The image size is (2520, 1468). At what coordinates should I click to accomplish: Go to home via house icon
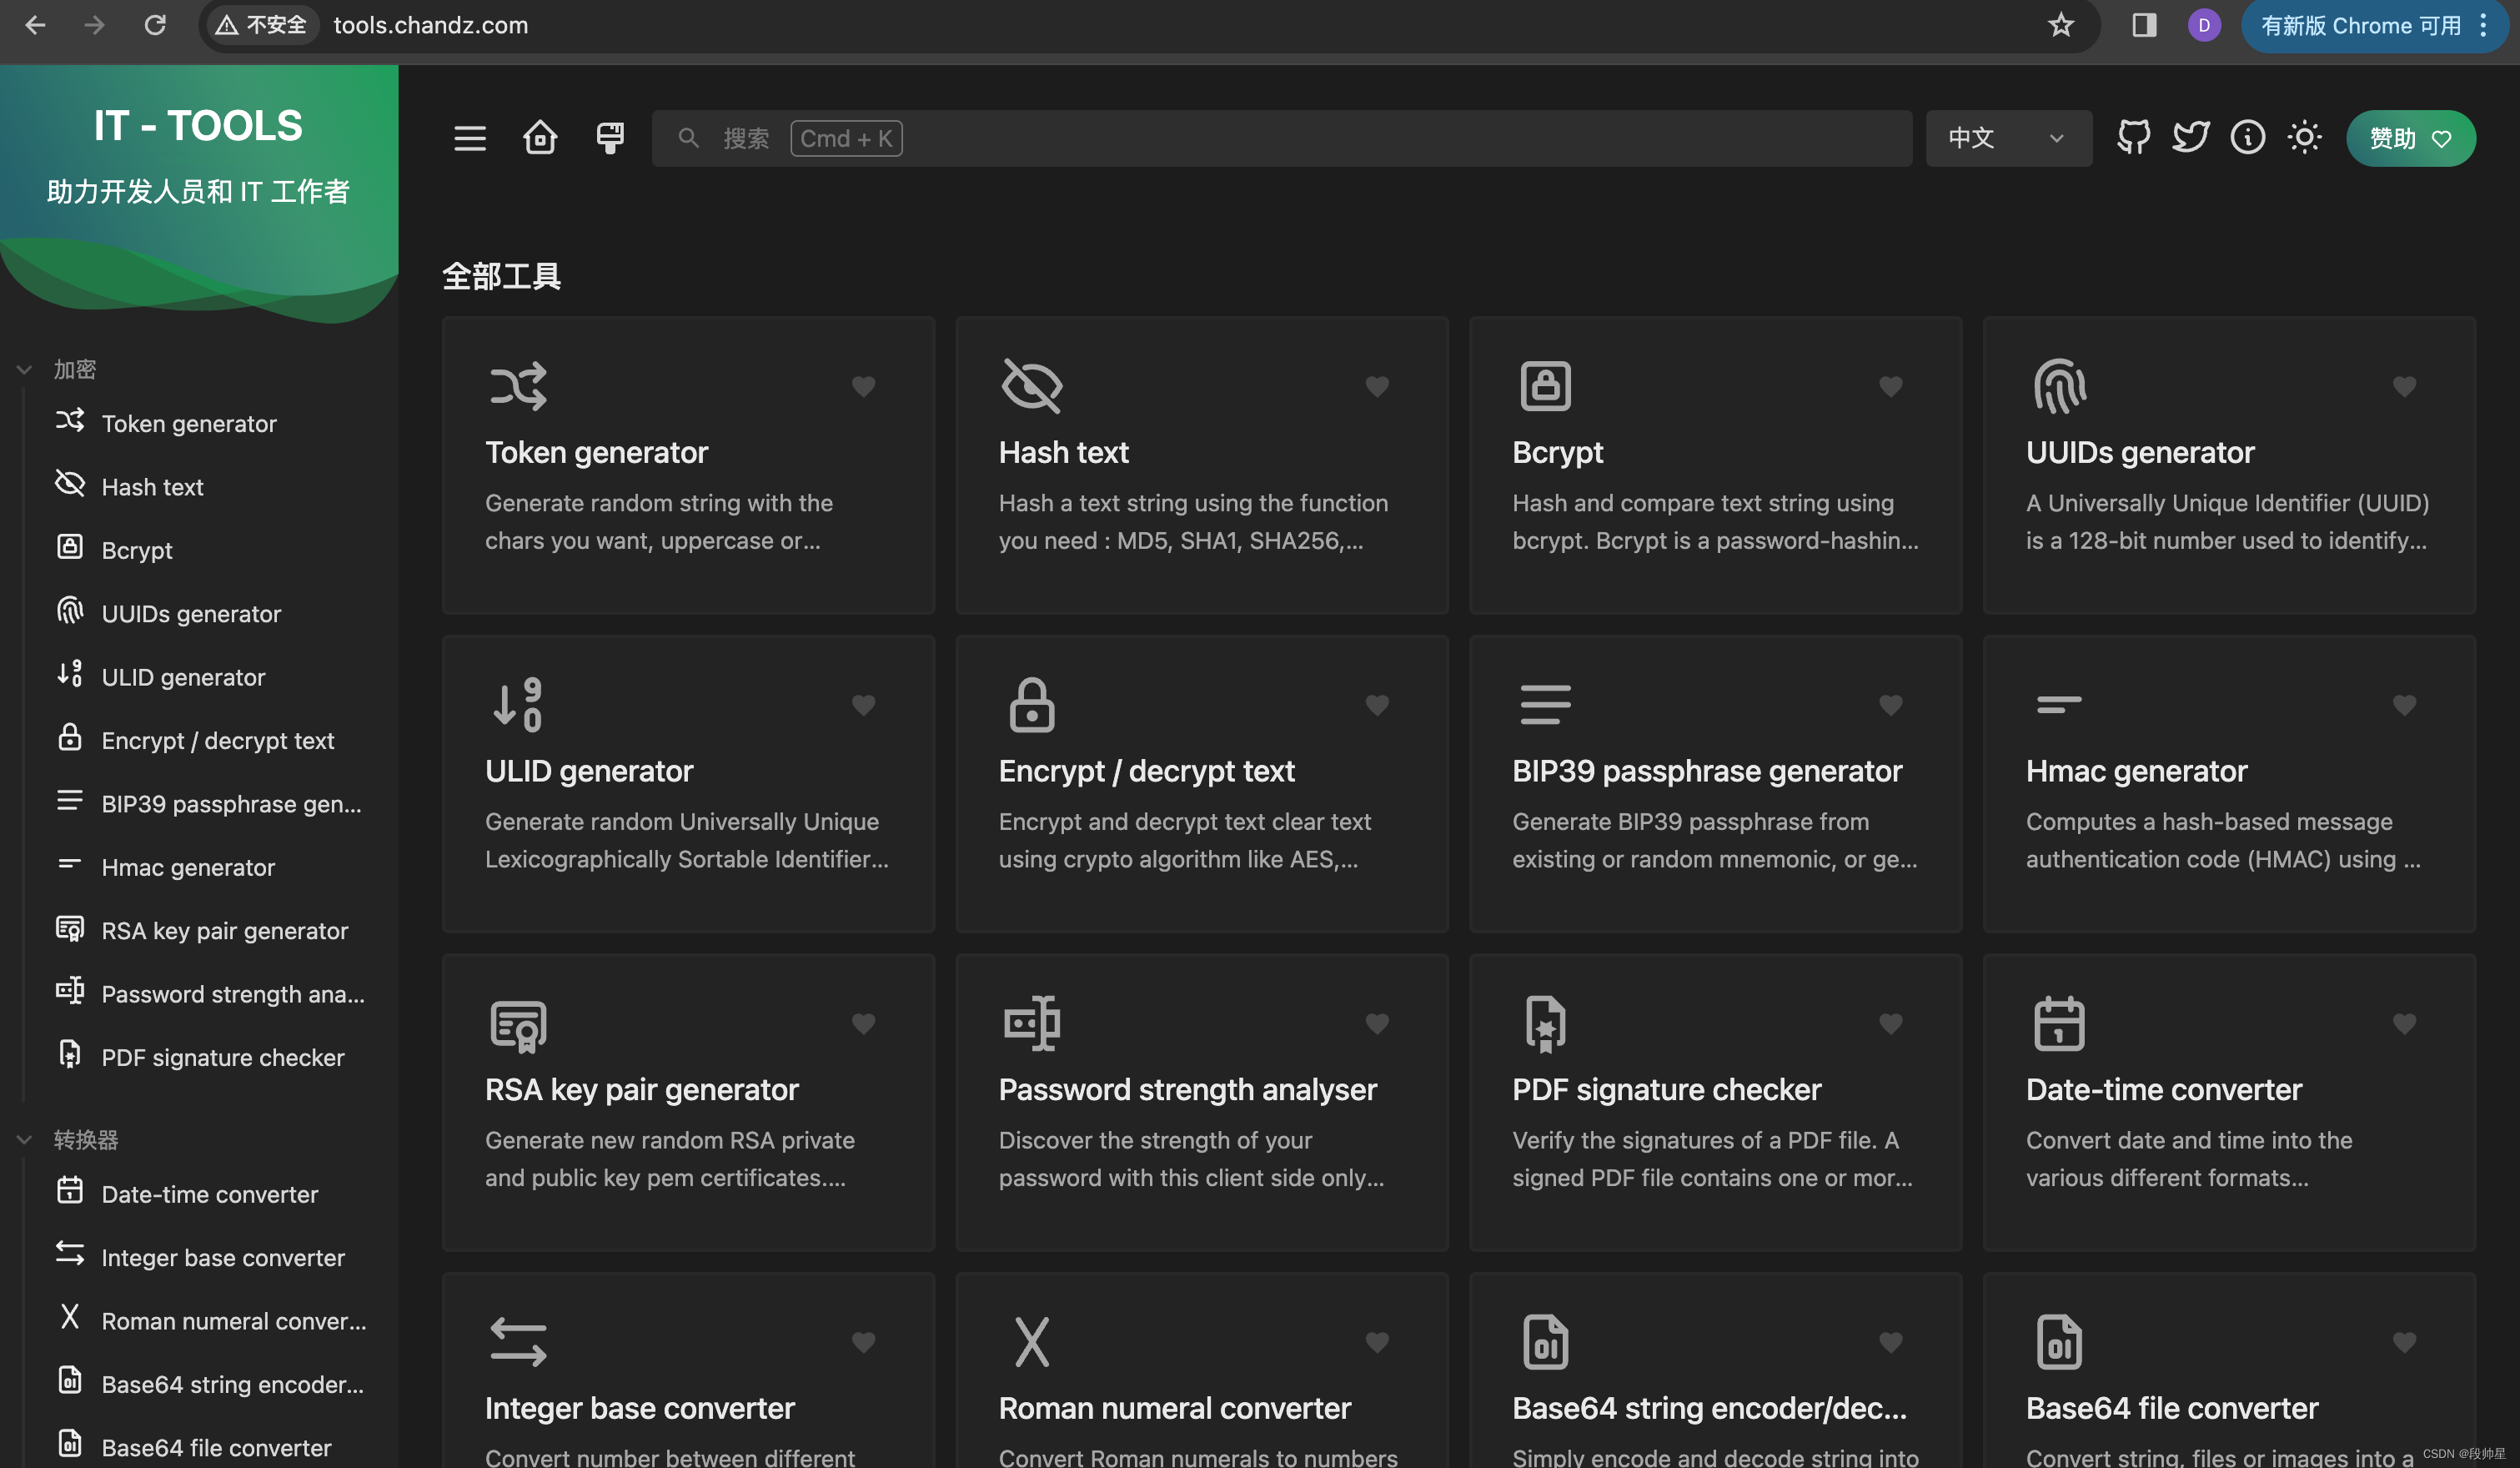(x=540, y=137)
